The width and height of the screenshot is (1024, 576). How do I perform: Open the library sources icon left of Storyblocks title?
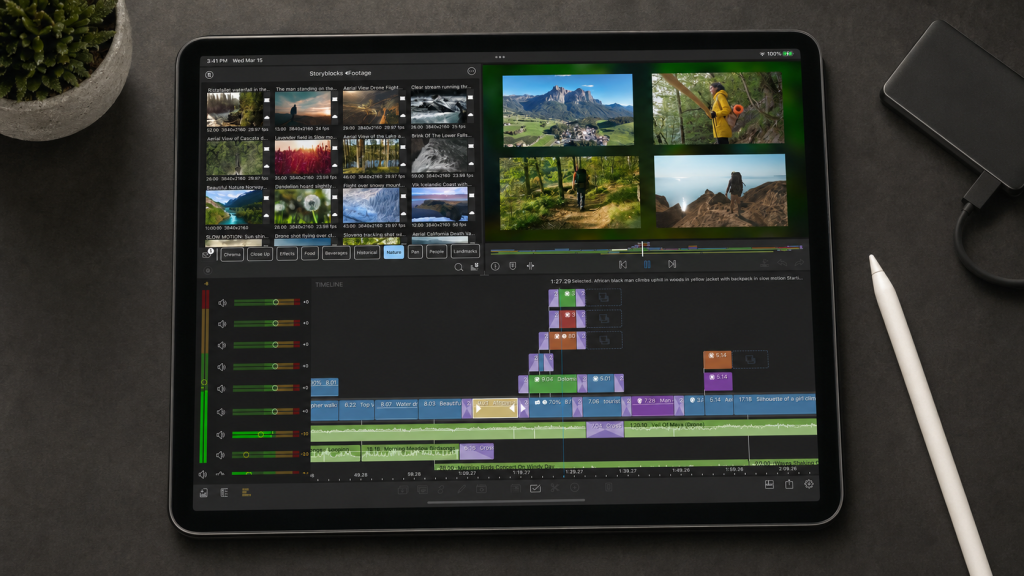point(209,75)
